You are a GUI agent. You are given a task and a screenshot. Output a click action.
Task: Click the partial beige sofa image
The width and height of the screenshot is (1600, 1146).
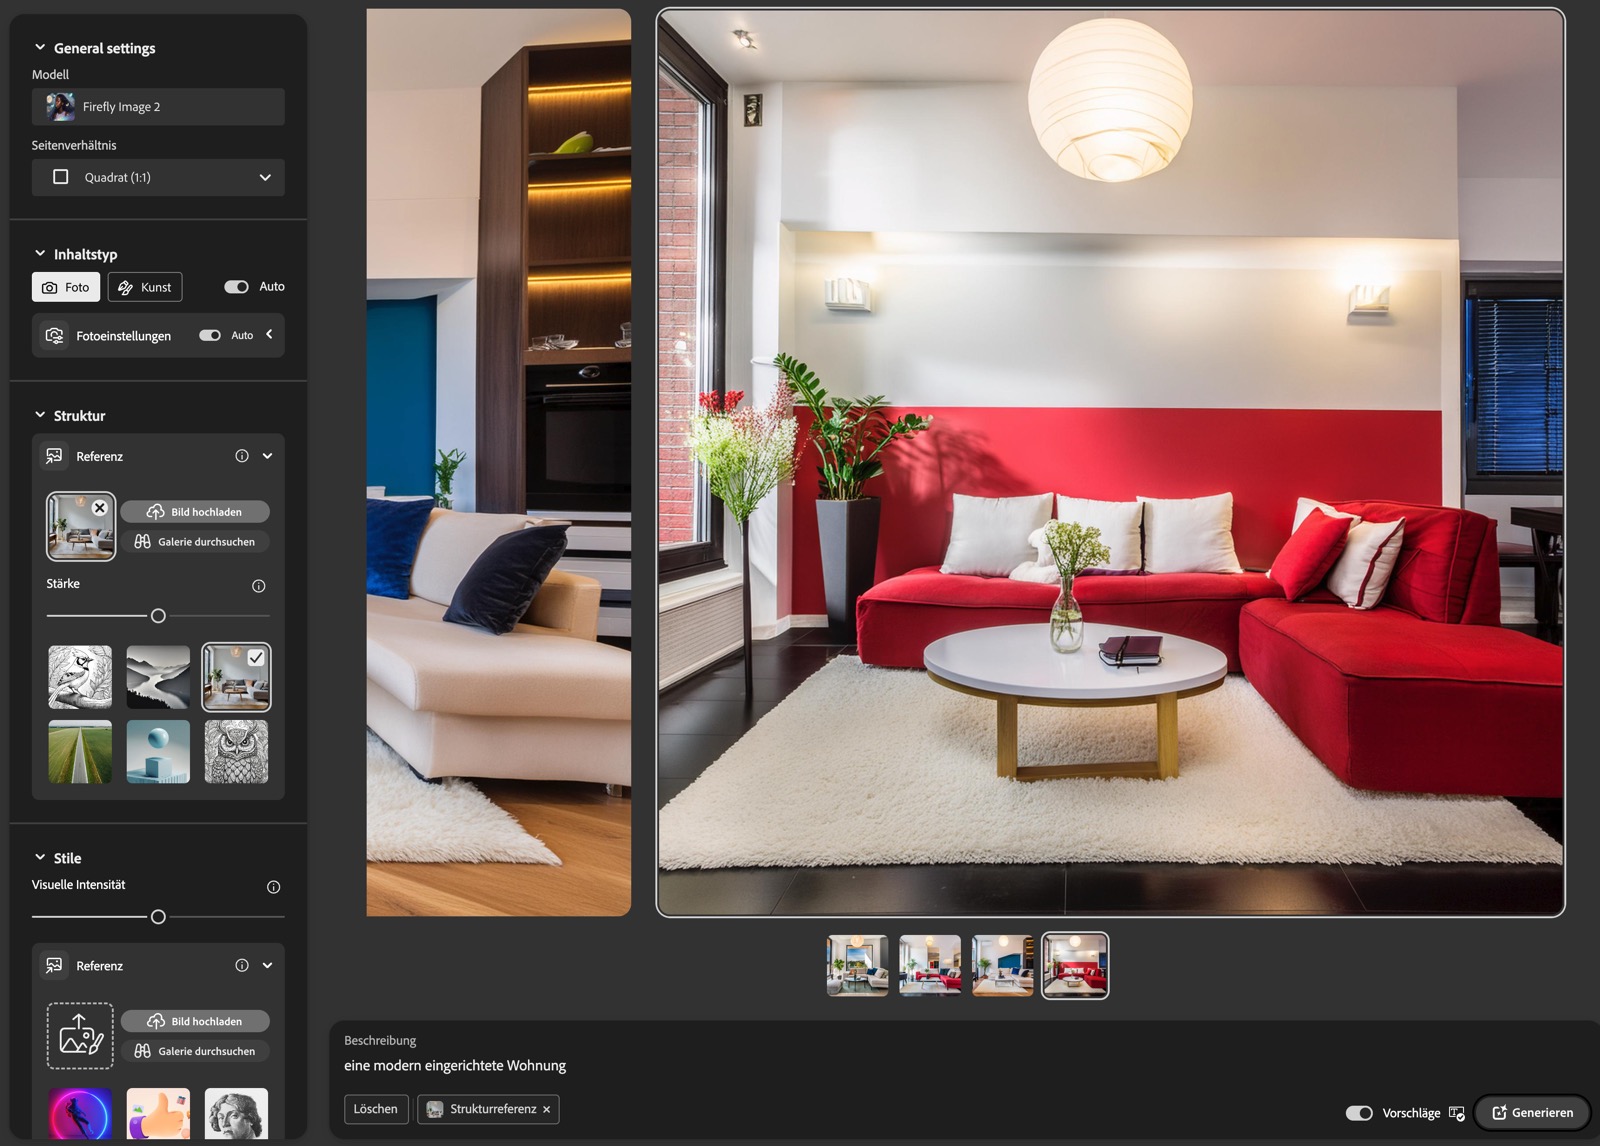498,462
